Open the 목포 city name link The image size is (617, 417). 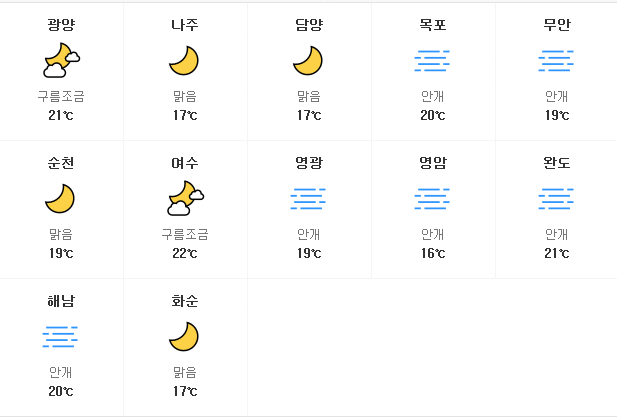tap(432, 25)
